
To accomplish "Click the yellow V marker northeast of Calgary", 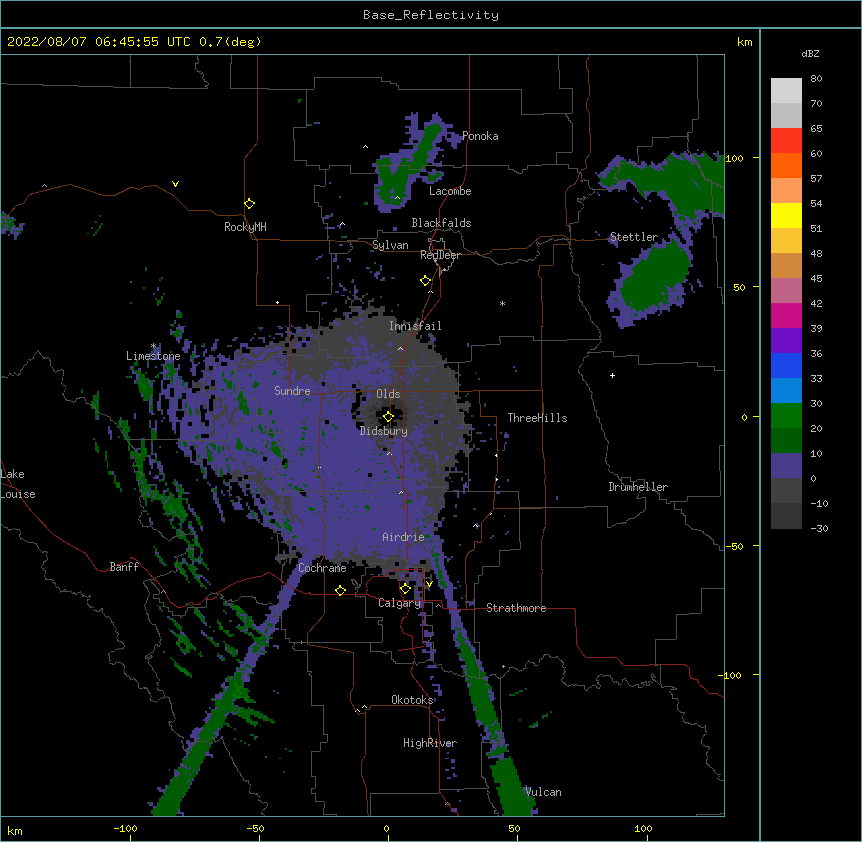I will pos(429,584).
